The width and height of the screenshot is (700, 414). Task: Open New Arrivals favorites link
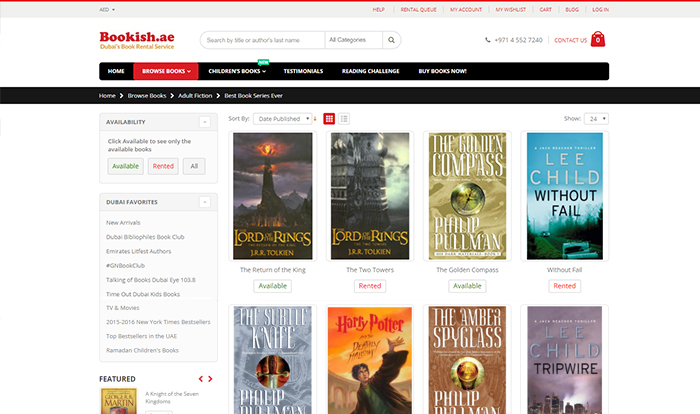[x=123, y=222]
